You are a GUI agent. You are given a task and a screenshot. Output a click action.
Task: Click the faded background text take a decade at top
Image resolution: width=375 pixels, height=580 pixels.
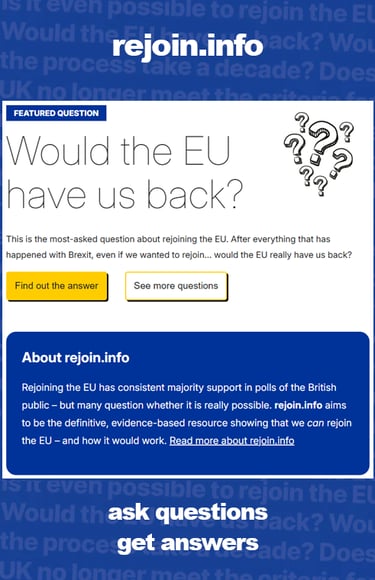pyautogui.click(x=226, y=68)
